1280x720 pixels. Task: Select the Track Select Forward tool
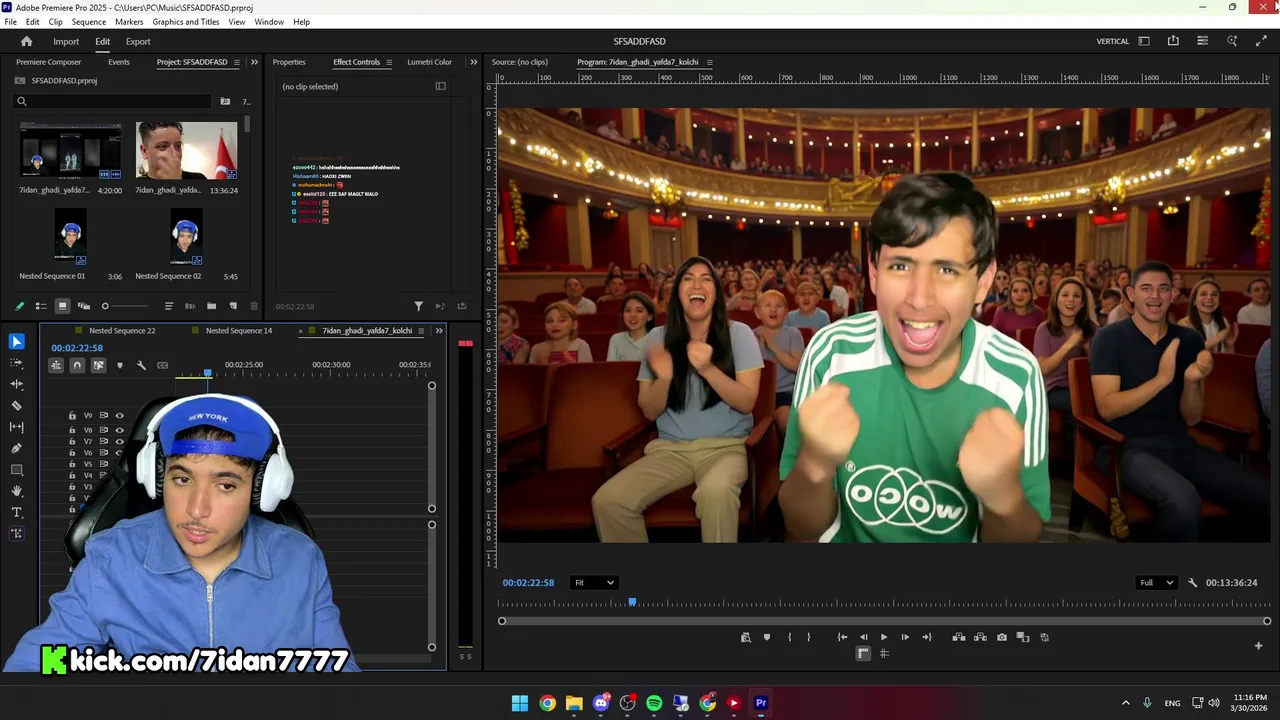[16, 363]
